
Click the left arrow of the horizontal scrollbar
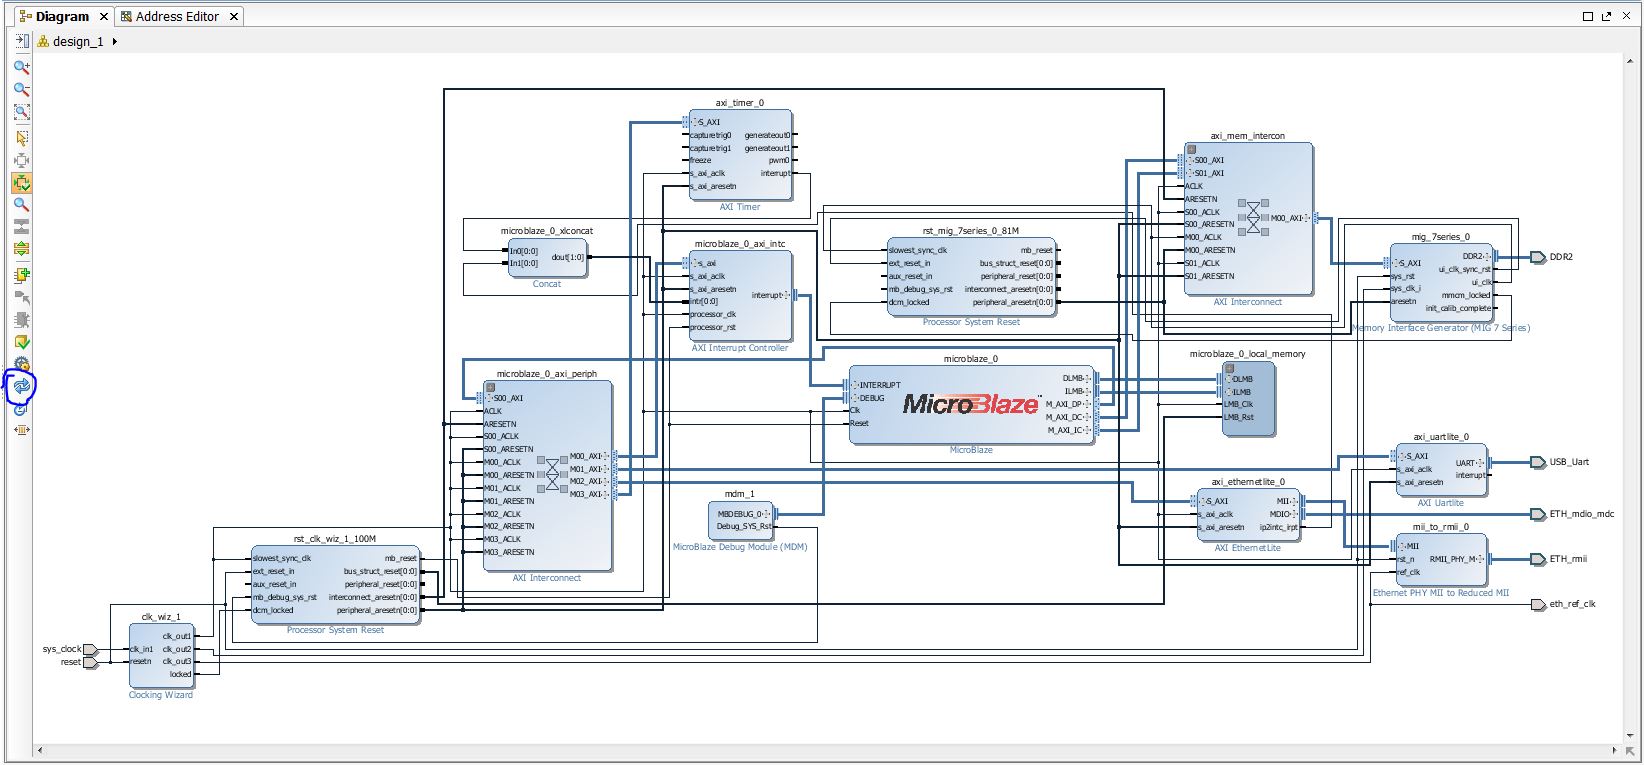41,750
